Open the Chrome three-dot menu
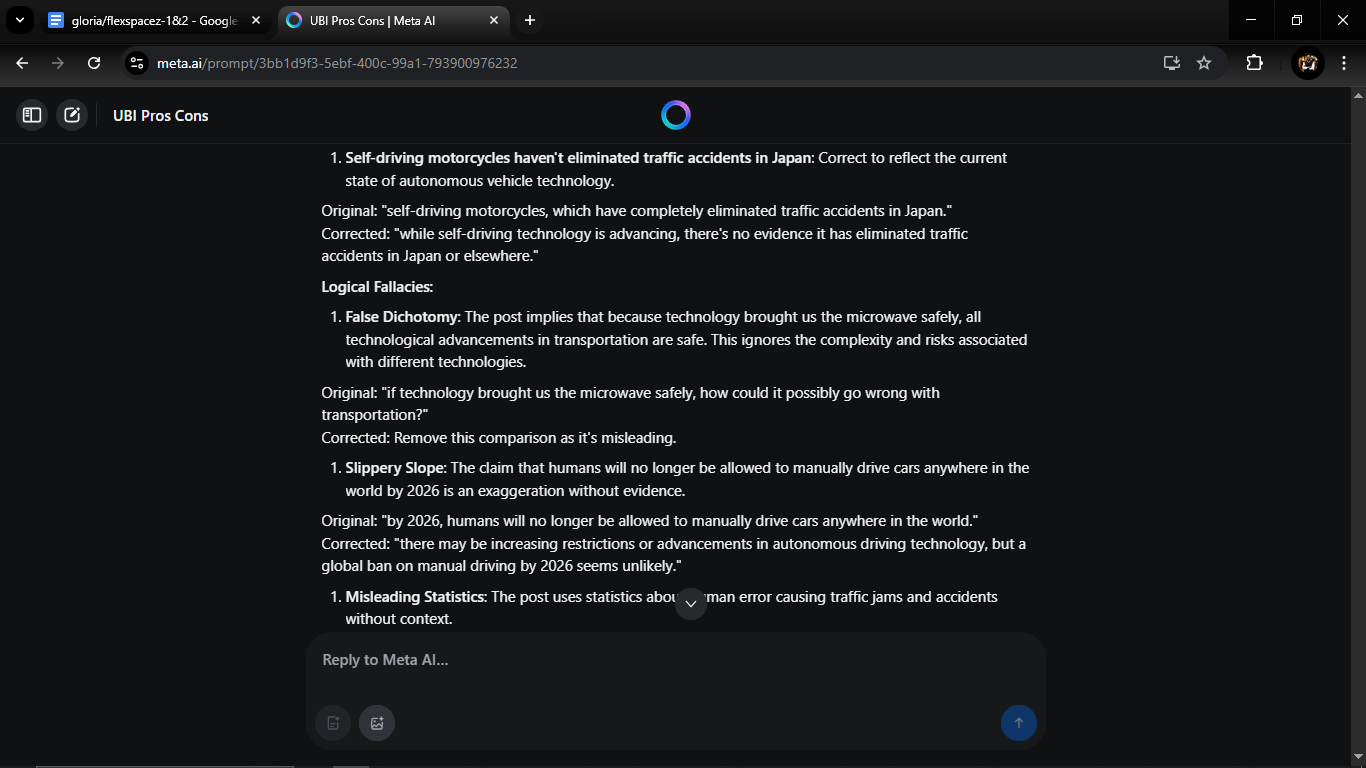1366x768 pixels. tap(1344, 63)
